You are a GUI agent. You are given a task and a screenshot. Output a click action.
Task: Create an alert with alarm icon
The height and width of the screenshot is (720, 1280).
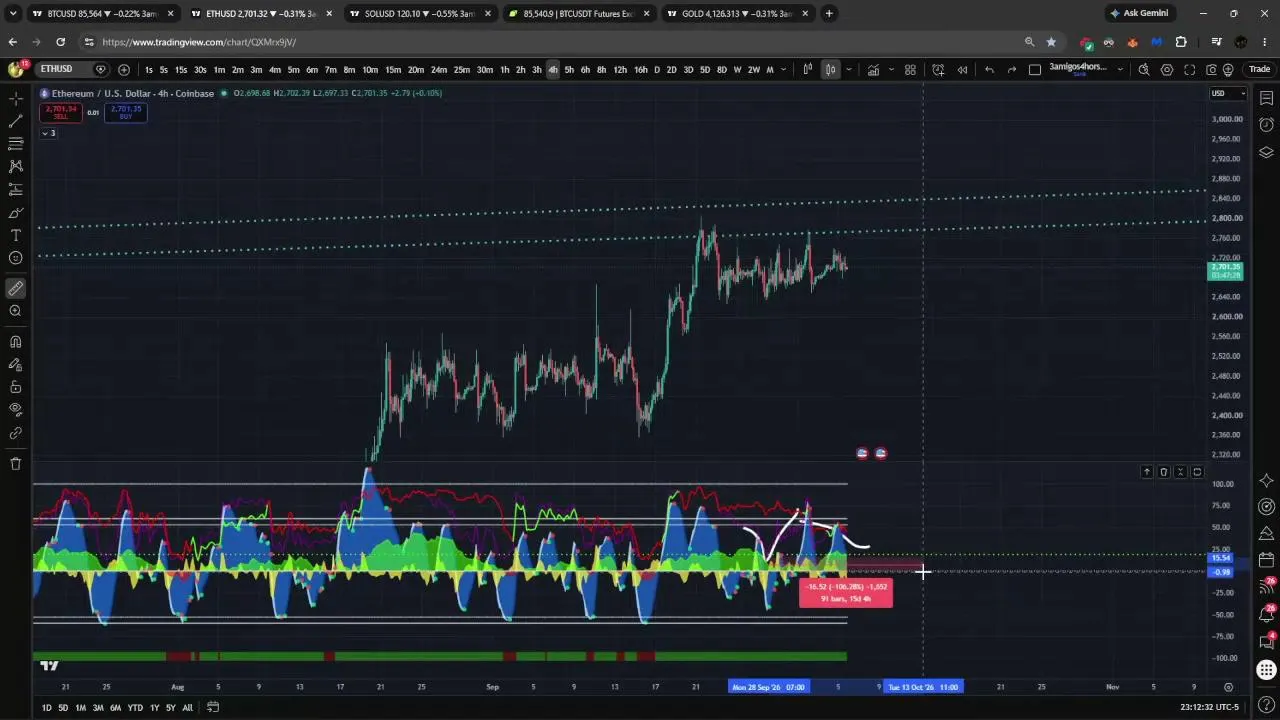[x=938, y=69]
